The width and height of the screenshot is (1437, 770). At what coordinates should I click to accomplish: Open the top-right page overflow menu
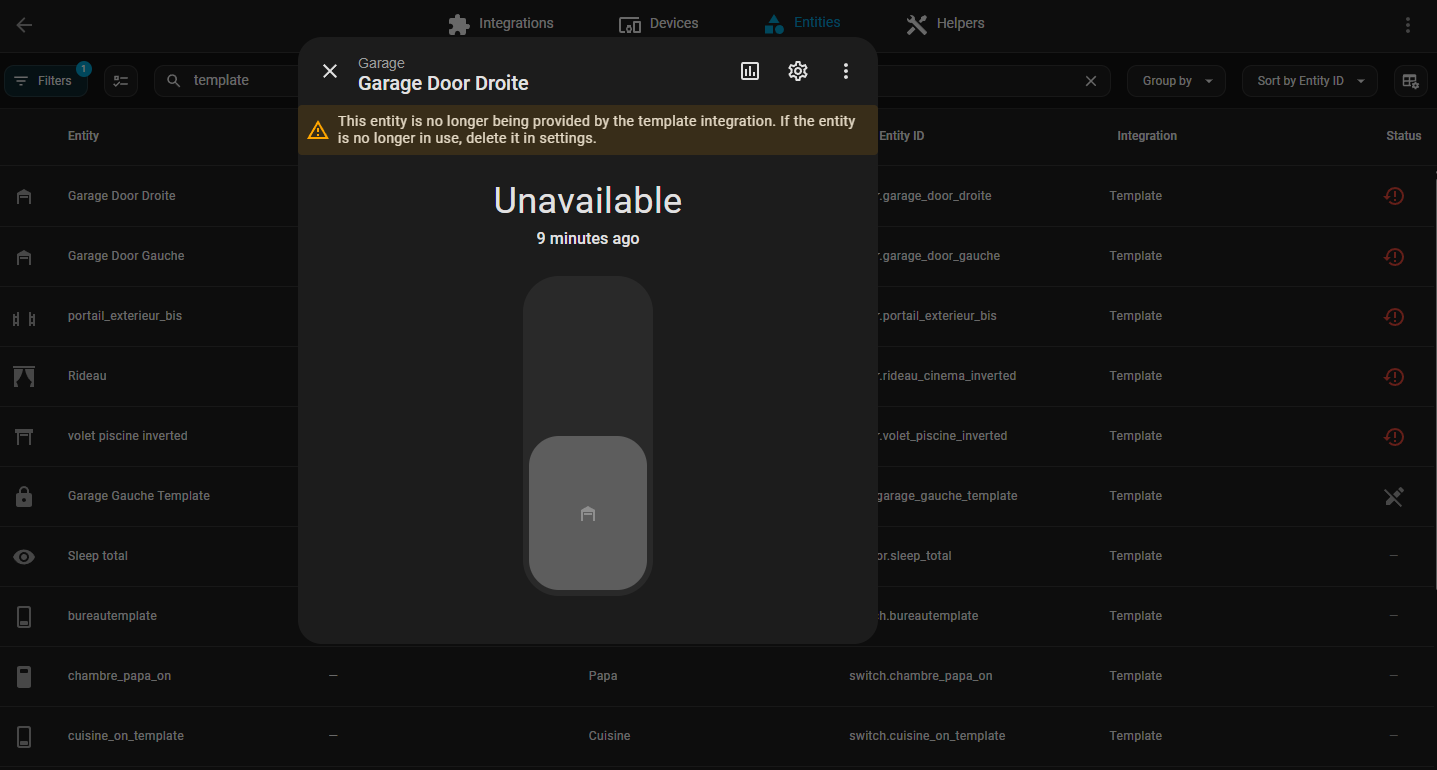1408,25
